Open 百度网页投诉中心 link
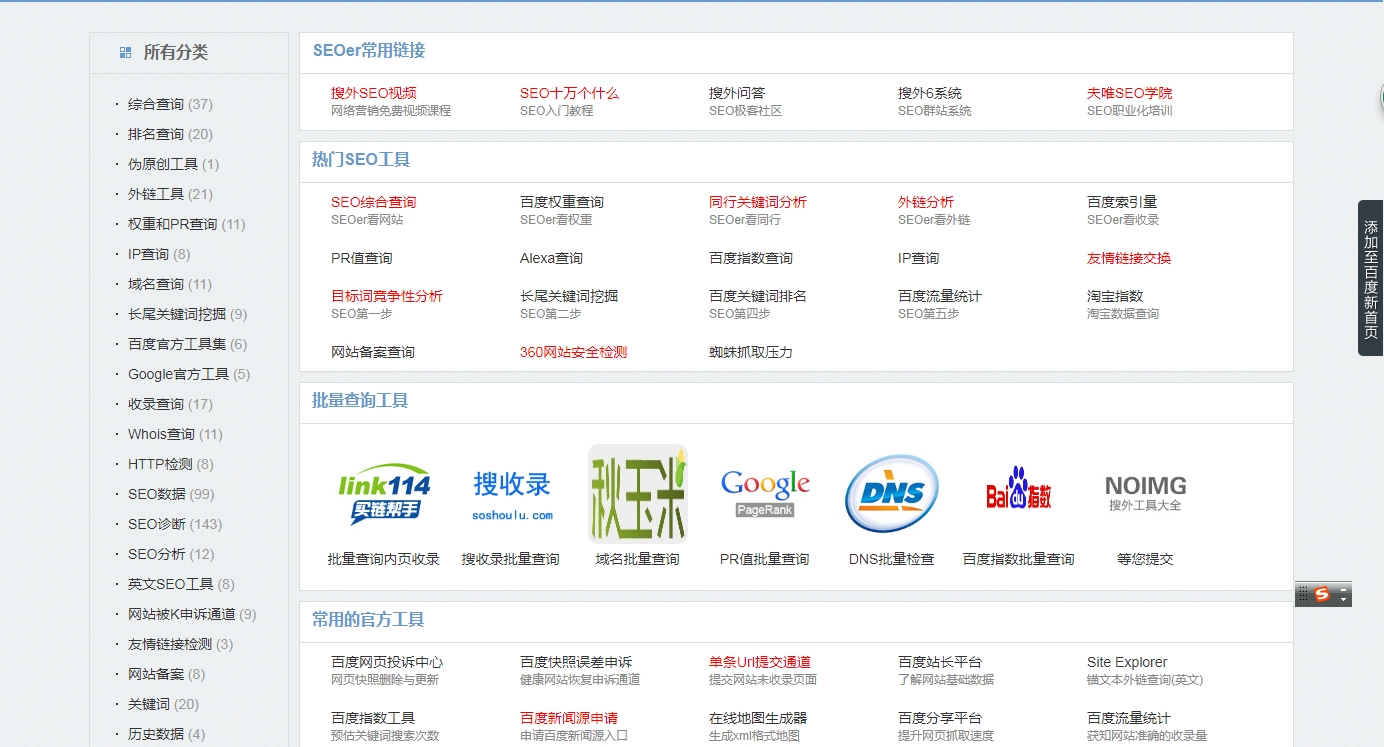The height and width of the screenshot is (747, 1384). 387,662
